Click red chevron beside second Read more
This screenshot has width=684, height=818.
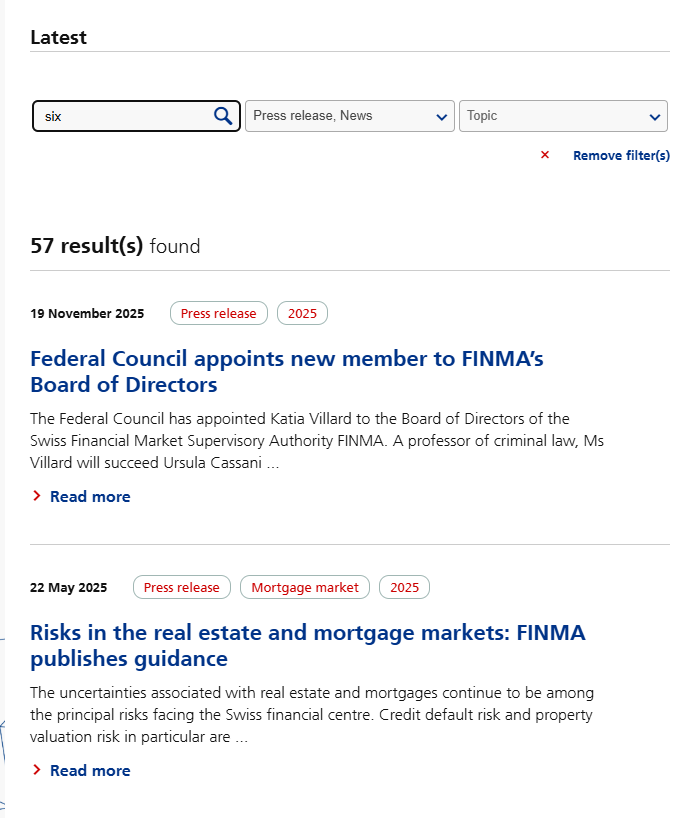click(37, 770)
